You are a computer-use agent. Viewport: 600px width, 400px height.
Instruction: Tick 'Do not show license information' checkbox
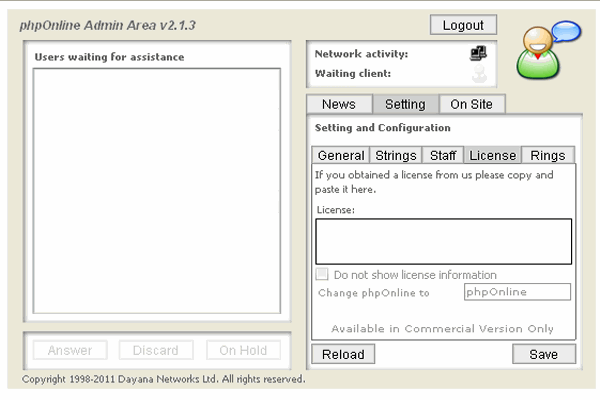pyautogui.click(x=322, y=274)
